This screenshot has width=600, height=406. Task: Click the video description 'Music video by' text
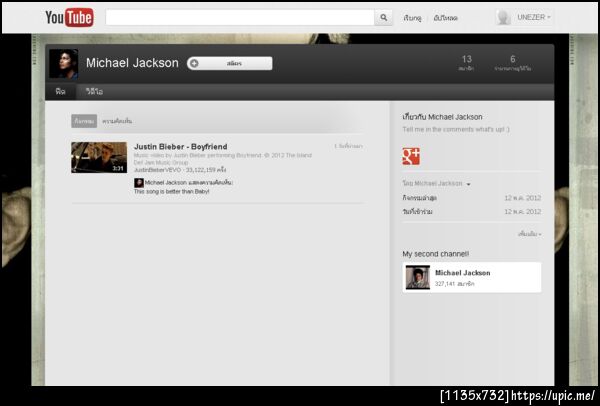(223, 159)
